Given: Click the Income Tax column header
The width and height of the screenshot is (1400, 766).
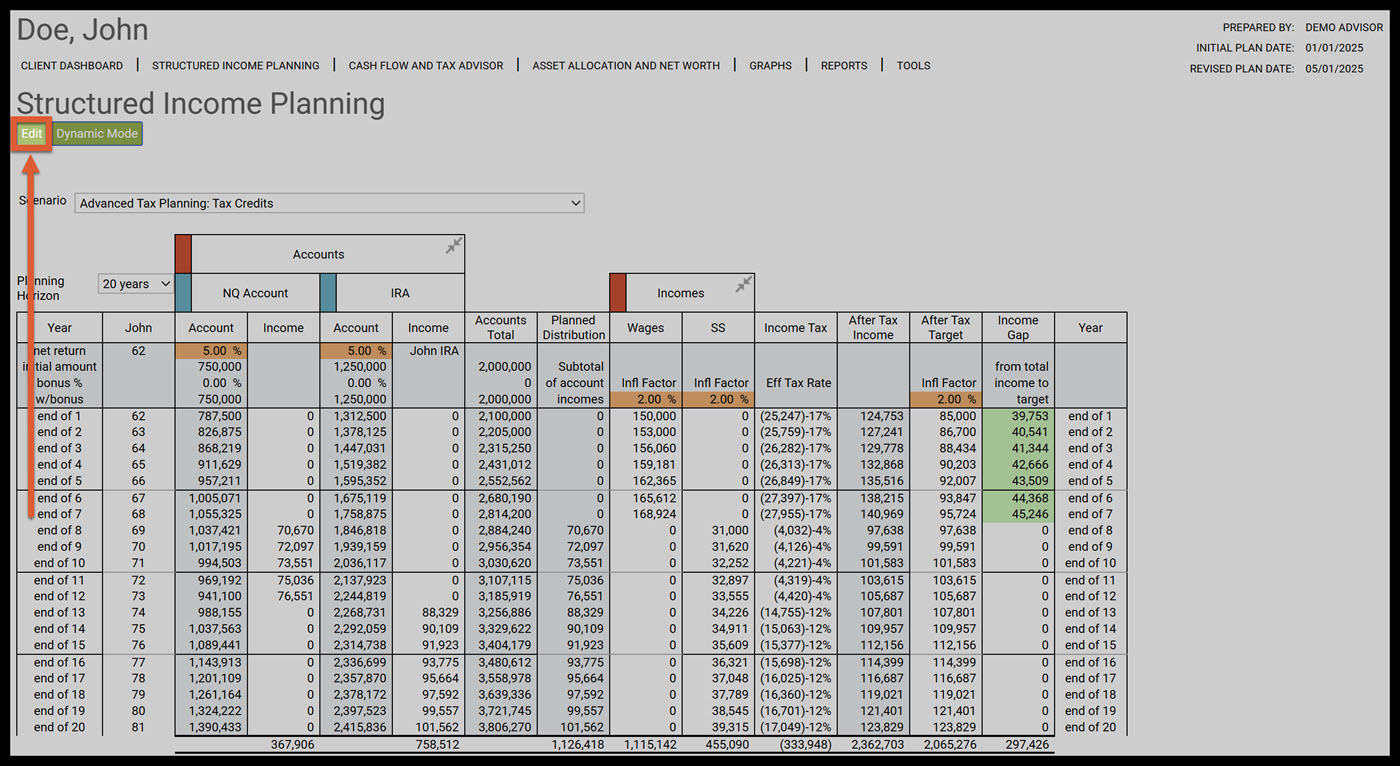Looking at the screenshot, I should coord(796,328).
